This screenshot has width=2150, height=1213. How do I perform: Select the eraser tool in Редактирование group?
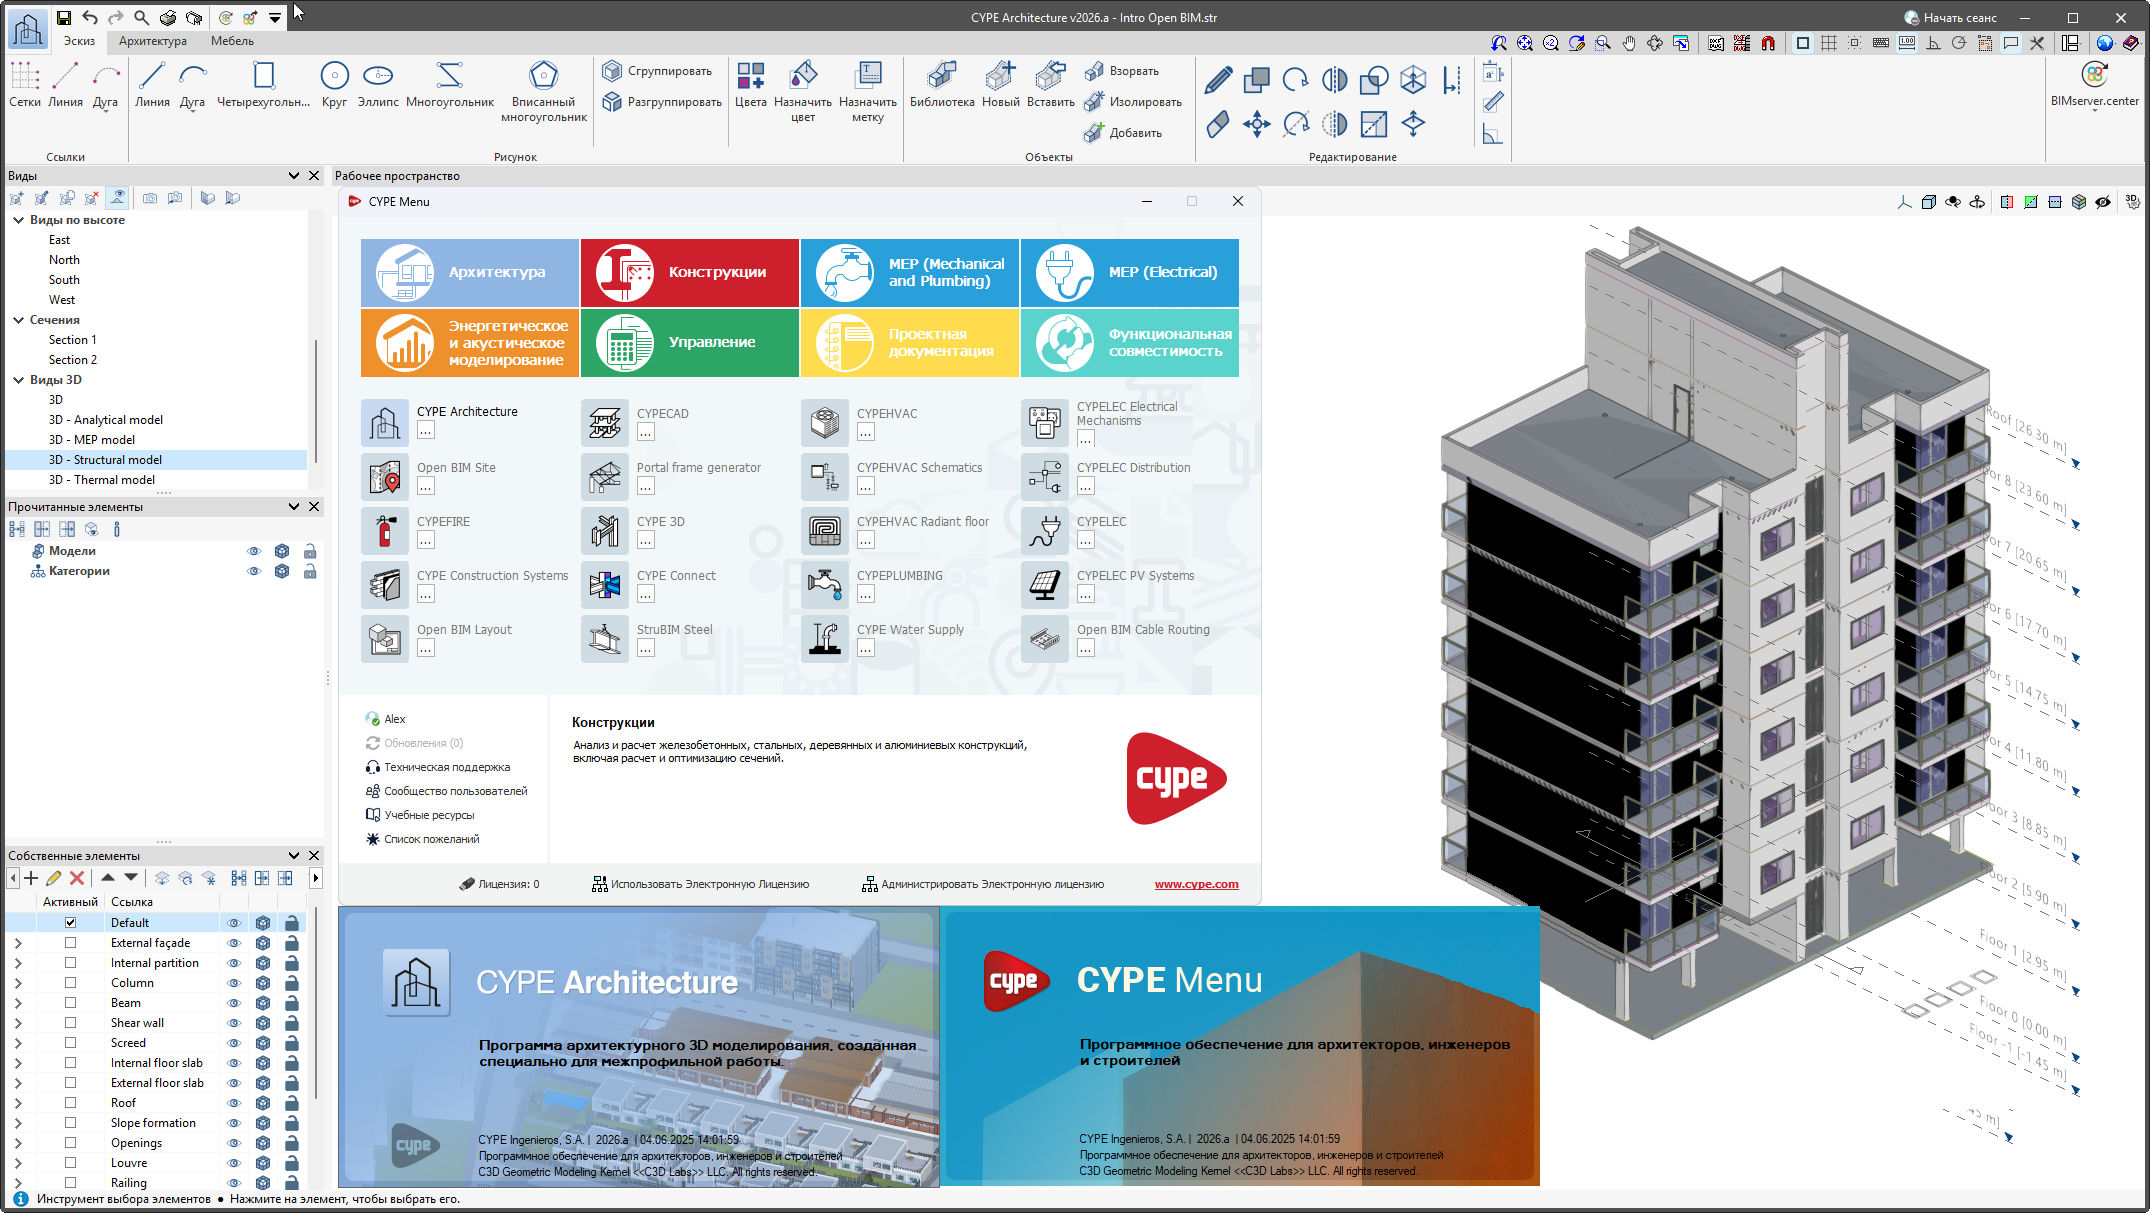coord(1217,126)
